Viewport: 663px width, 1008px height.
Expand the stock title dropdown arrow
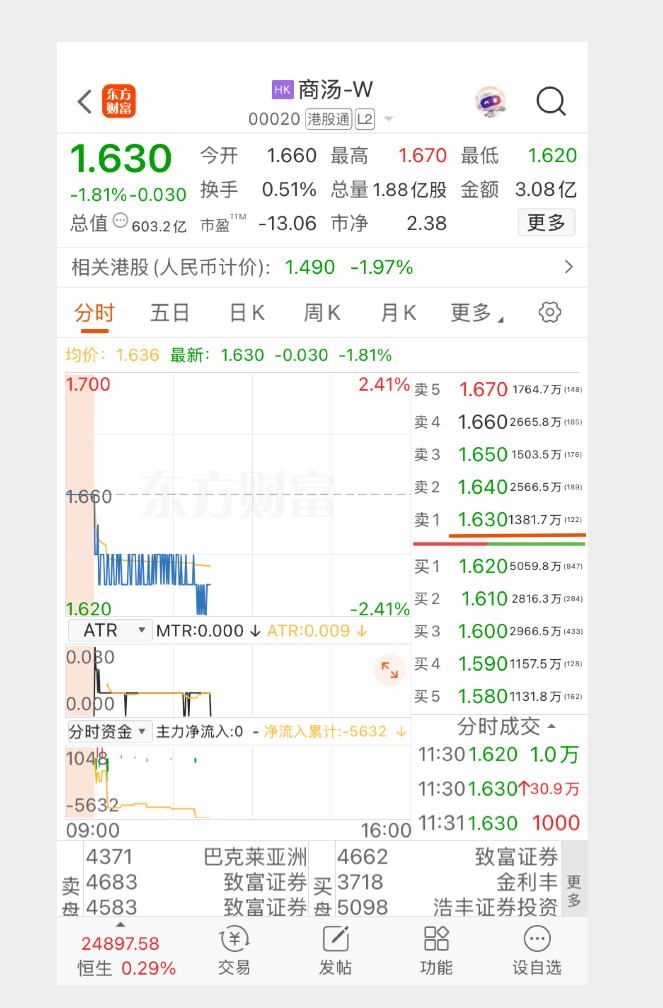pyautogui.click(x=388, y=119)
